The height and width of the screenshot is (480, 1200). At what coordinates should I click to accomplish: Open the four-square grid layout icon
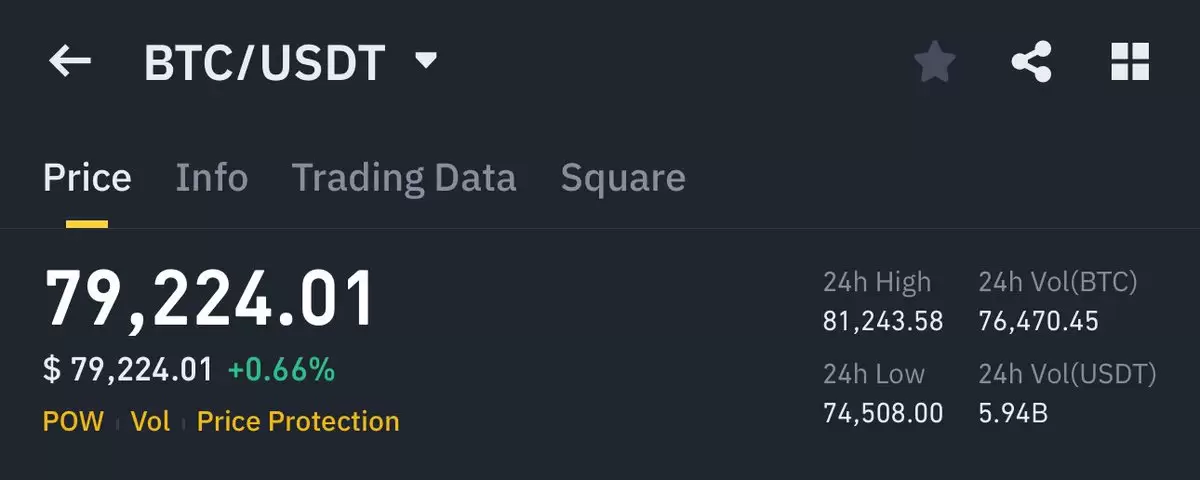(x=1130, y=62)
